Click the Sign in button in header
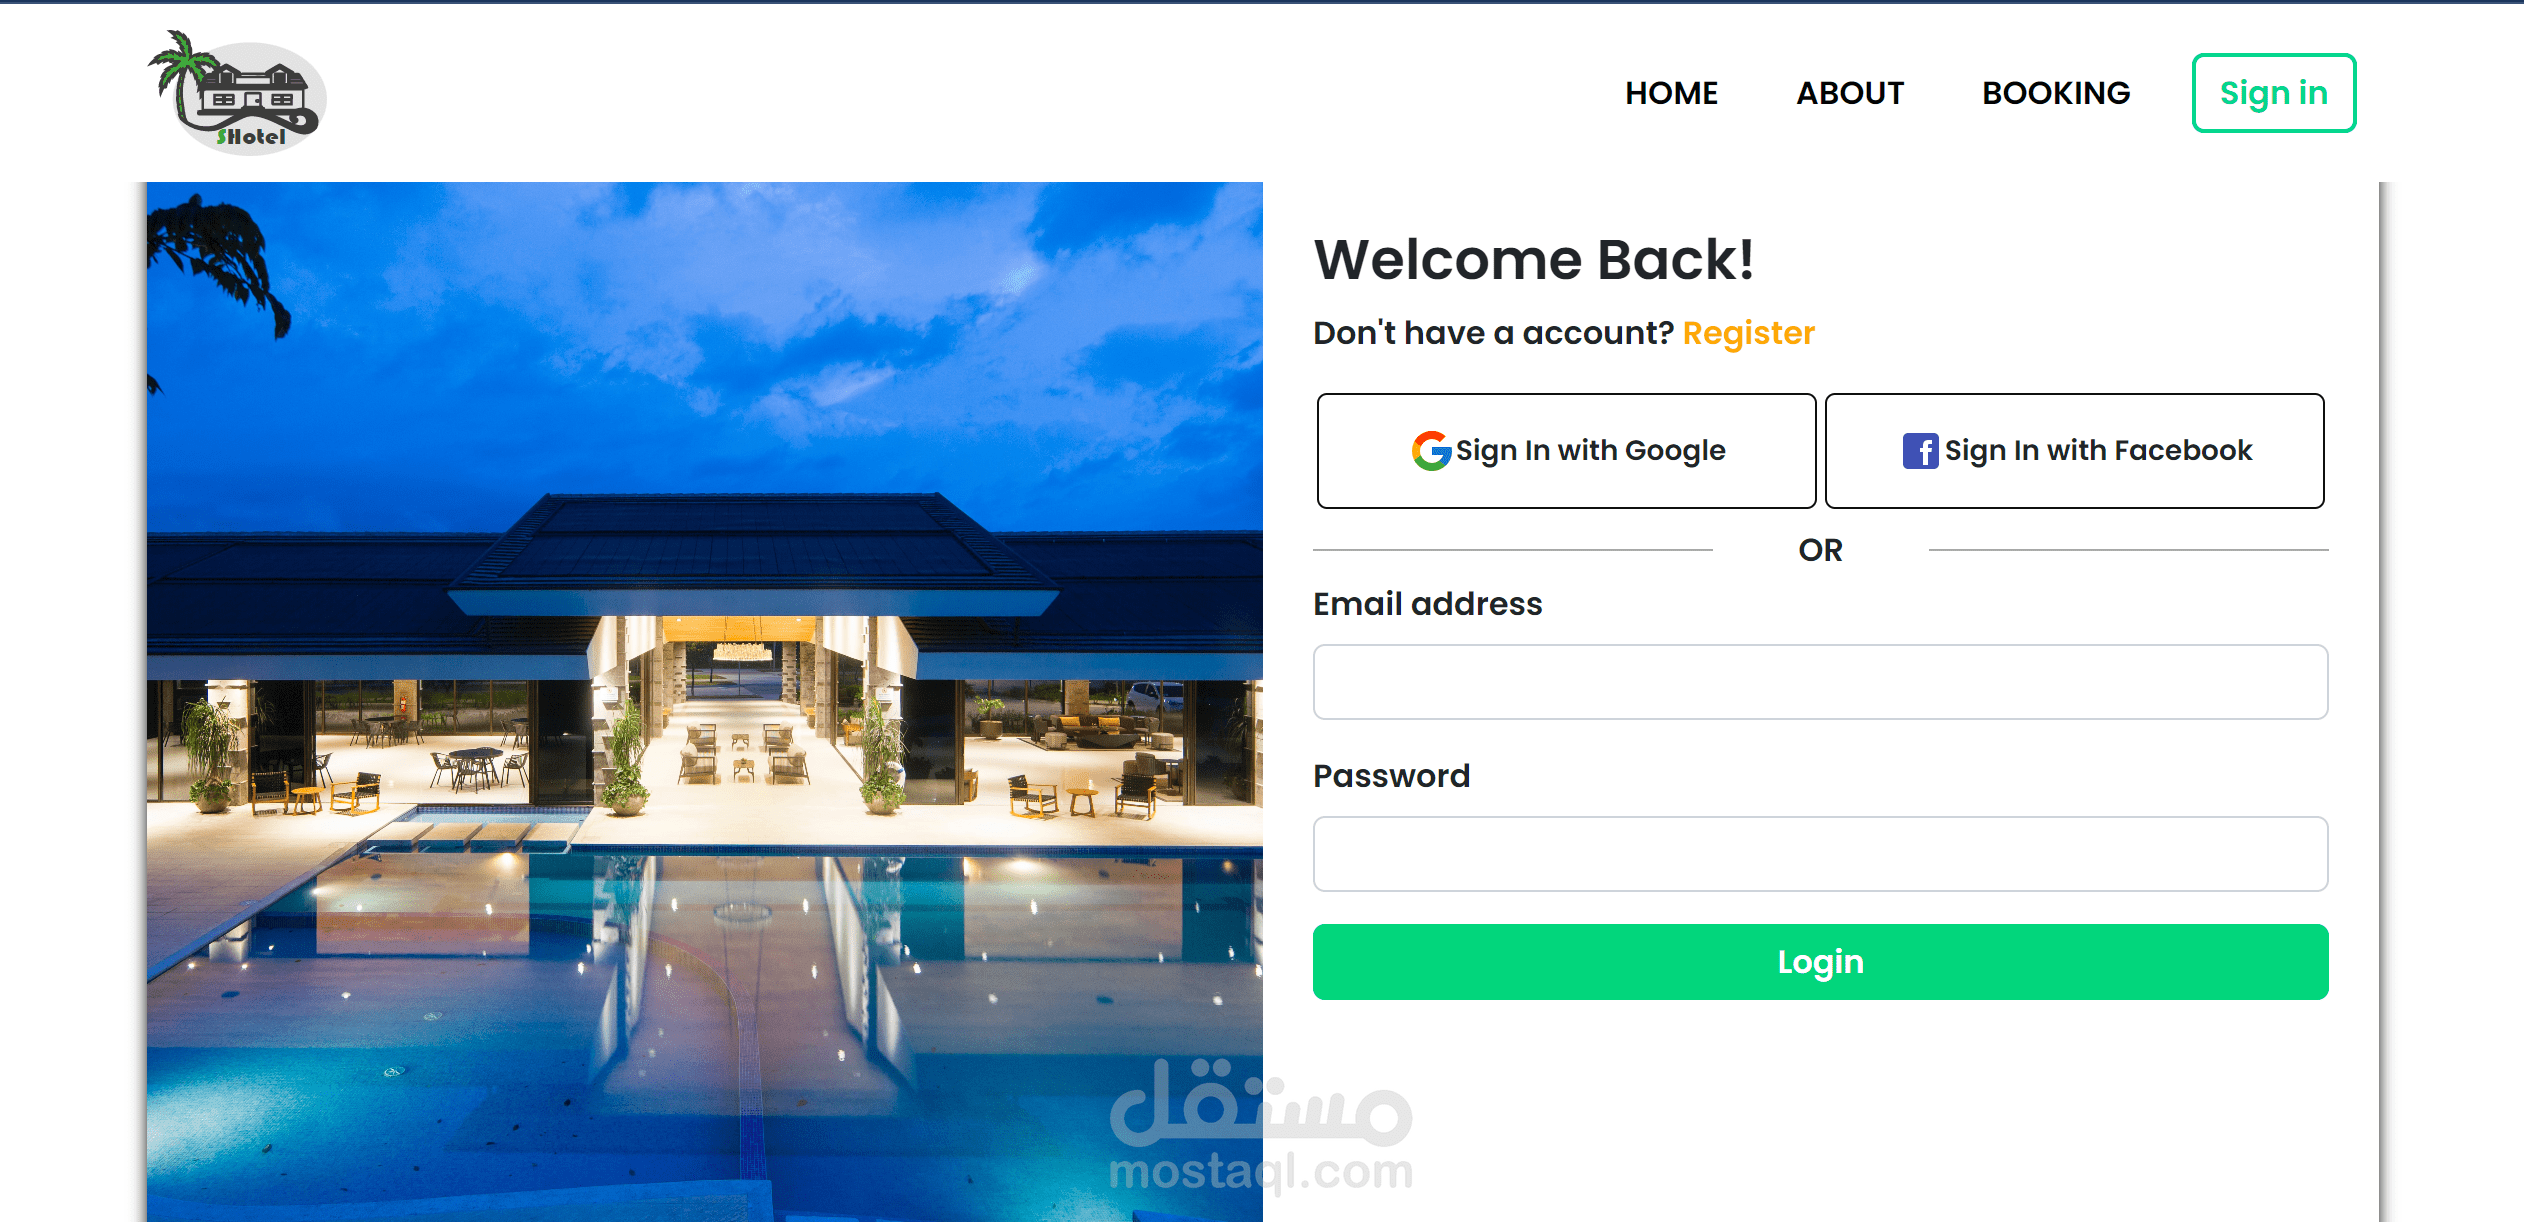 2274,93
